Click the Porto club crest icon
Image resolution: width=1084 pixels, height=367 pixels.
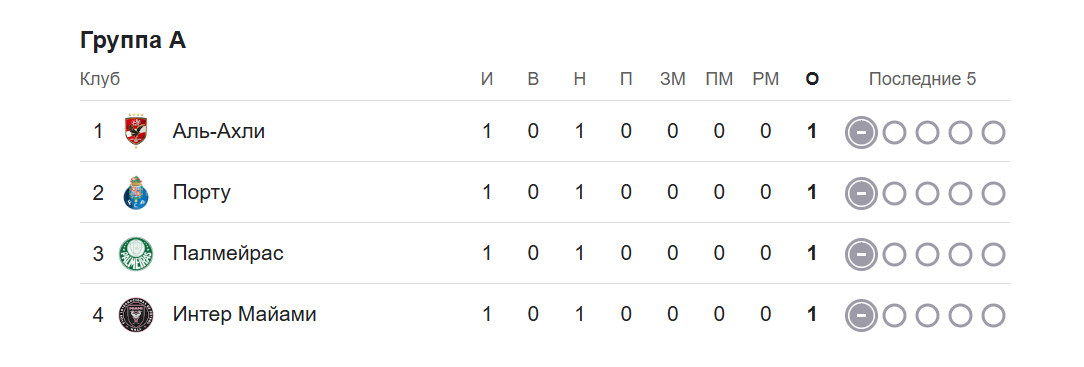tap(136, 192)
